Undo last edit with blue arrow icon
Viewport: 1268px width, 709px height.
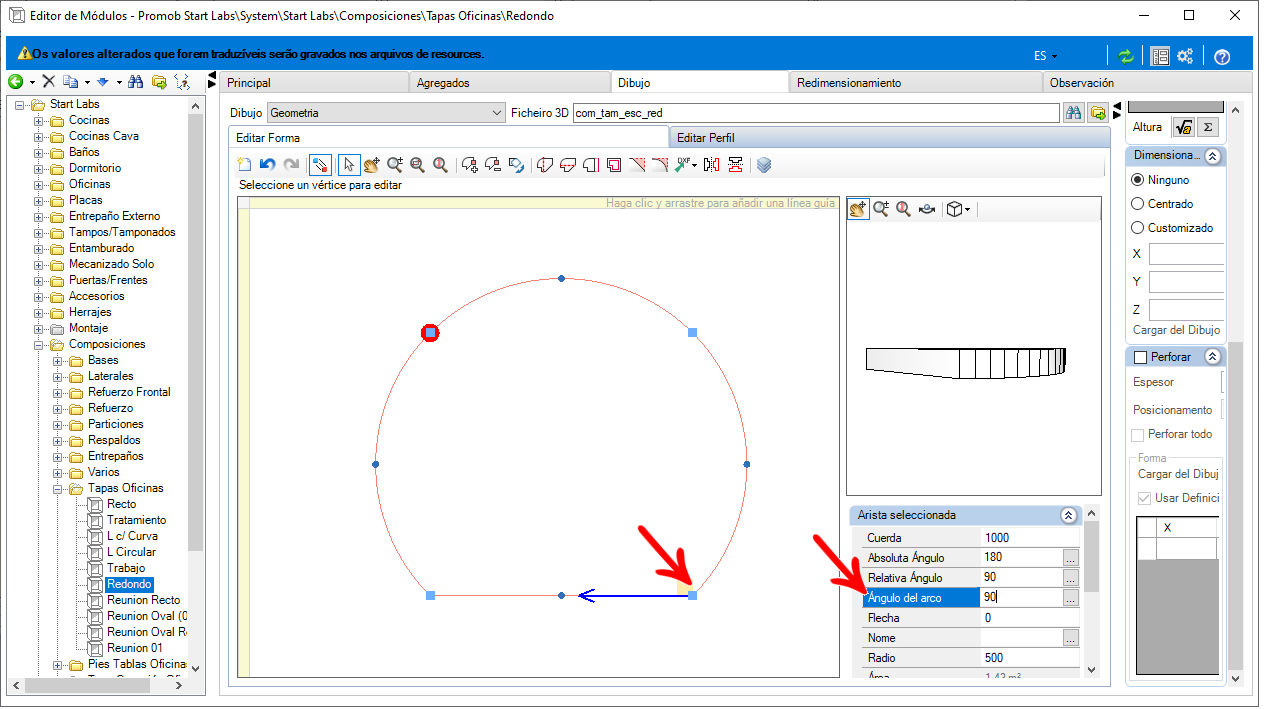[x=267, y=165]
